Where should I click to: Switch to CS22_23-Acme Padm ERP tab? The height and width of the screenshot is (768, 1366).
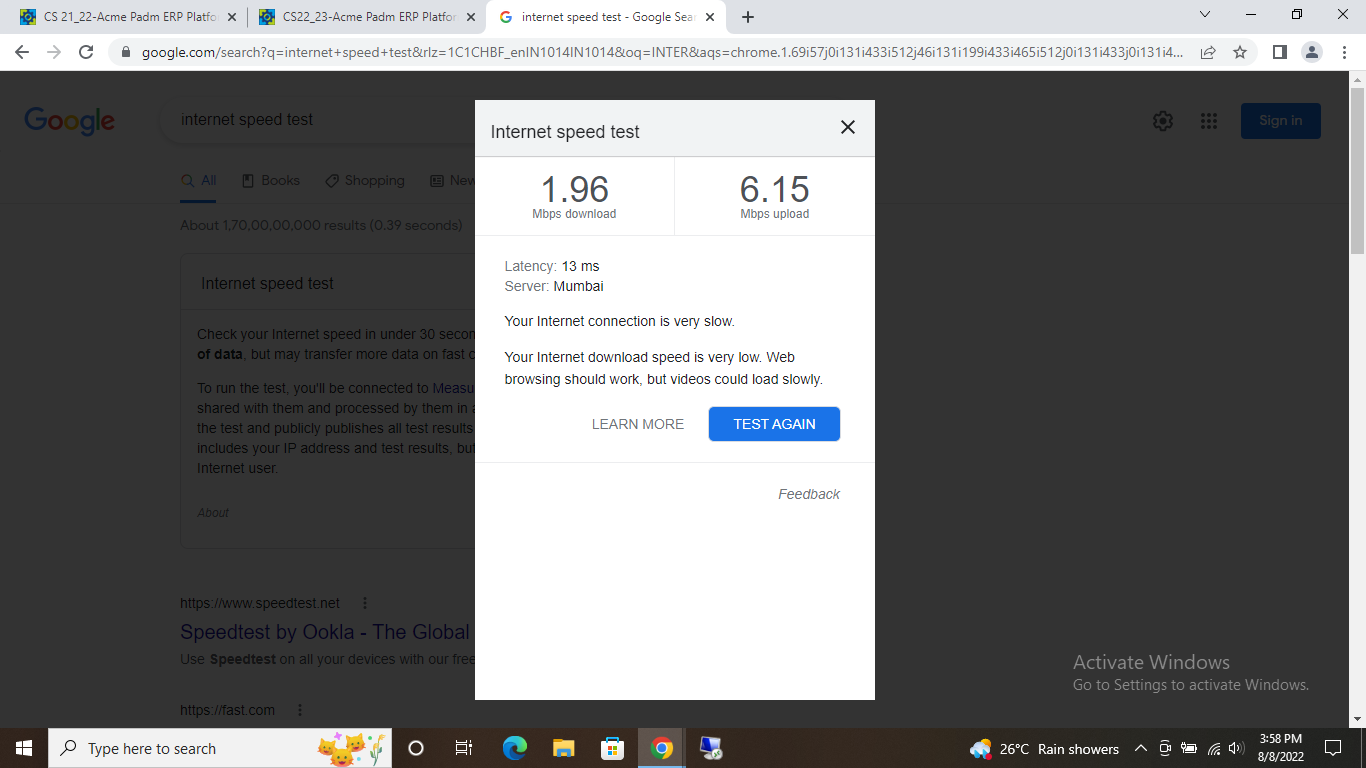point(366,17)
